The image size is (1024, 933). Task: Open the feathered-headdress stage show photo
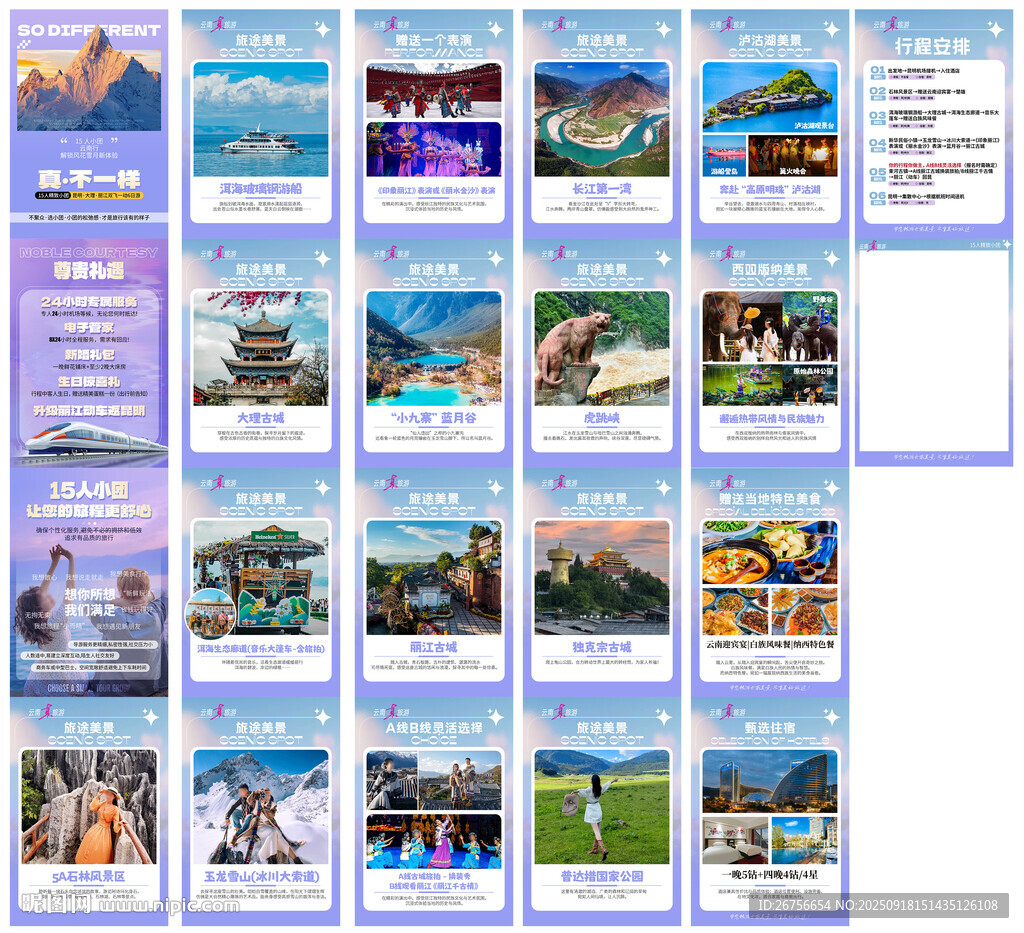coord(434,149)
